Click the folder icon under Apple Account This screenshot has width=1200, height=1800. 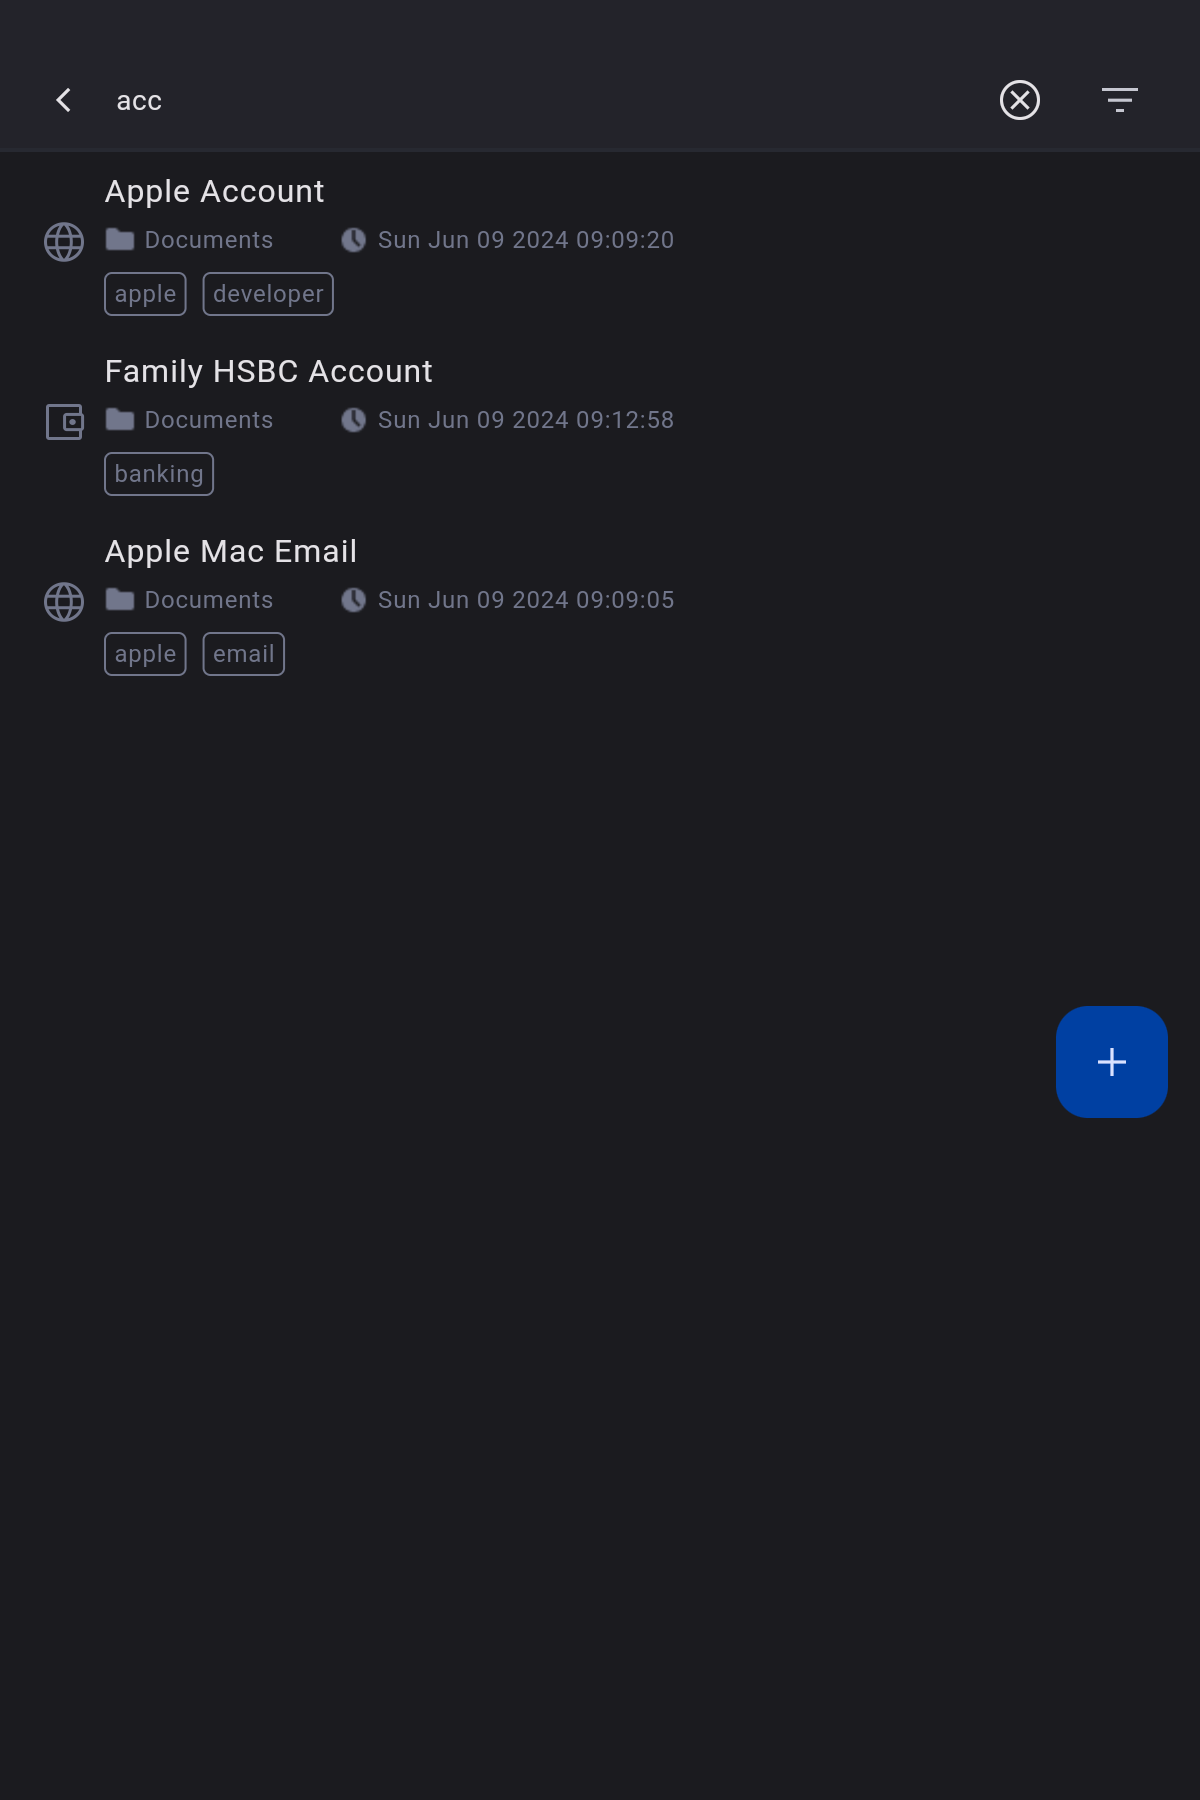tap(120, 240)
